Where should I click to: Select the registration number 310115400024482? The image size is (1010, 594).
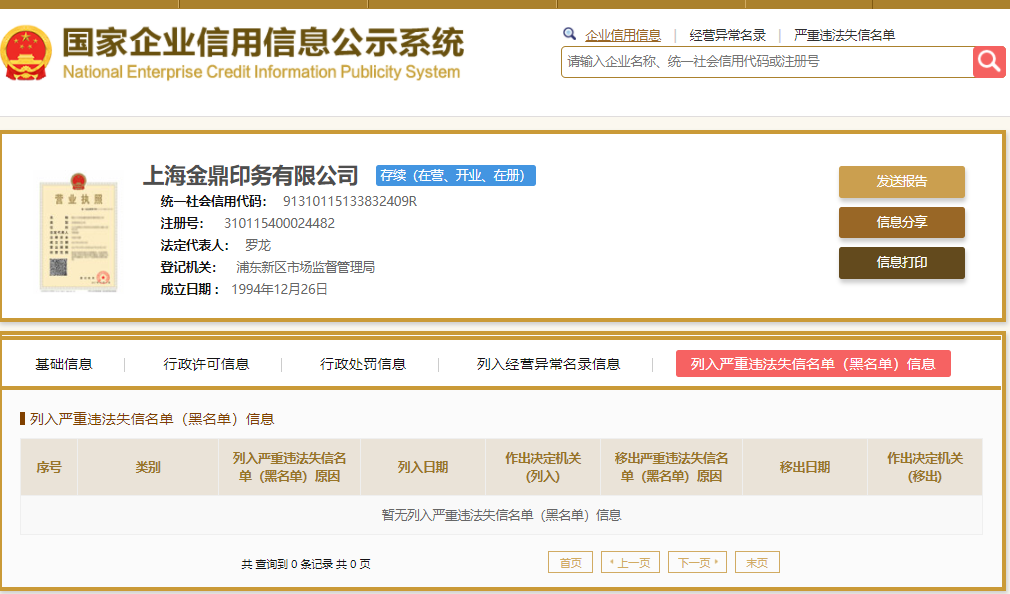[x=280, y=224]
